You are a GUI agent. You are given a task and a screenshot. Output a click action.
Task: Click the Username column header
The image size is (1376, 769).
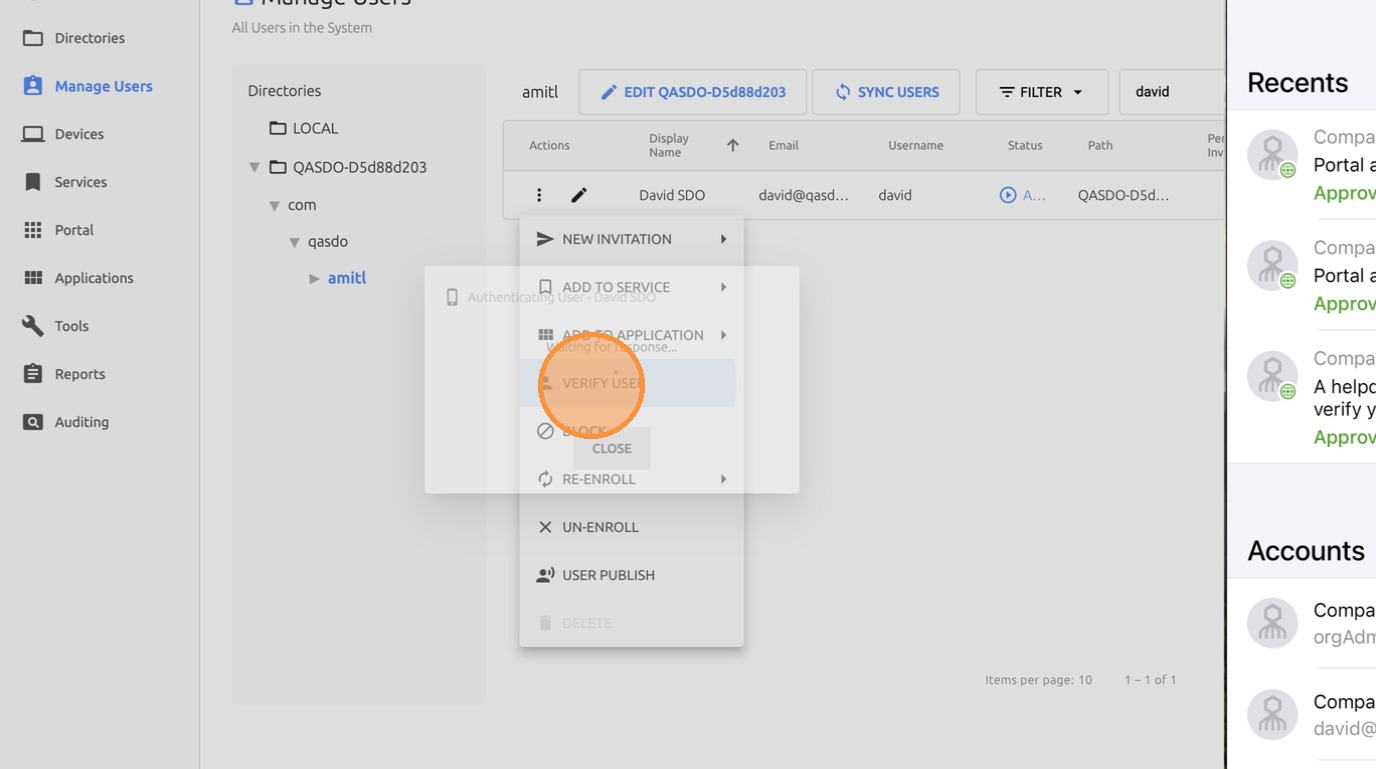tap(916, 145)
